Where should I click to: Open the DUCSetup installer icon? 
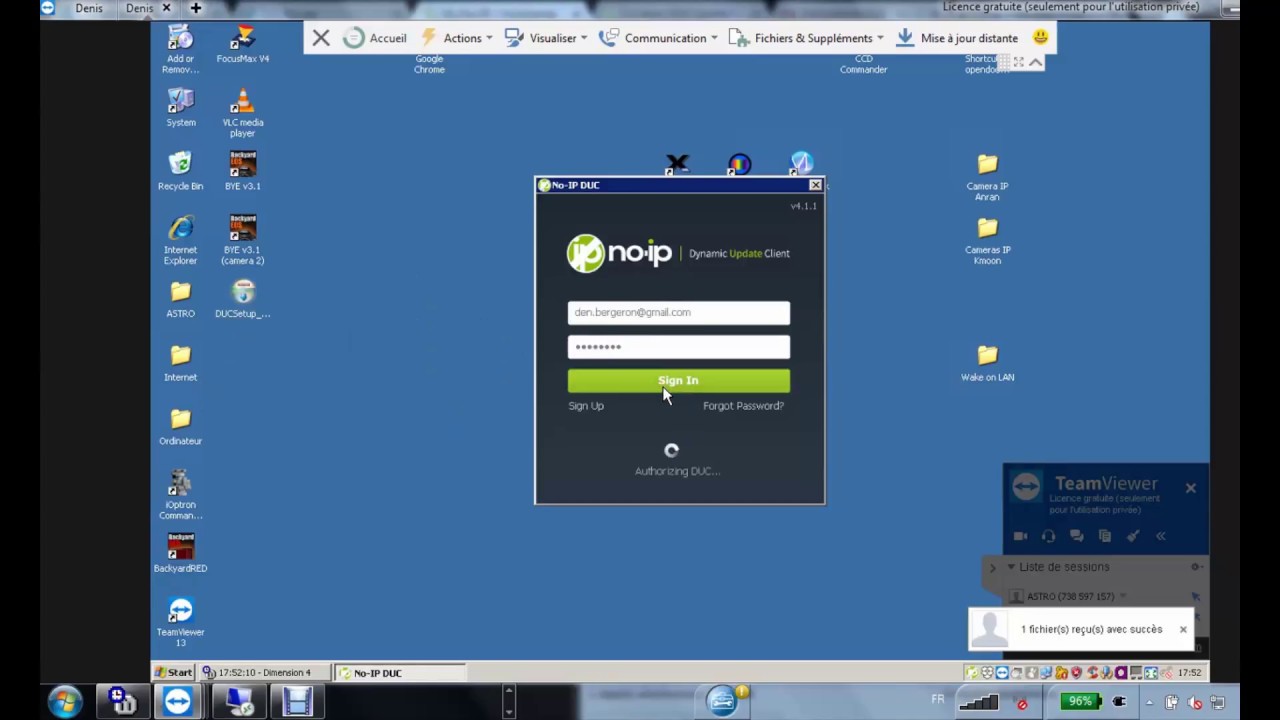click(242, 299)
